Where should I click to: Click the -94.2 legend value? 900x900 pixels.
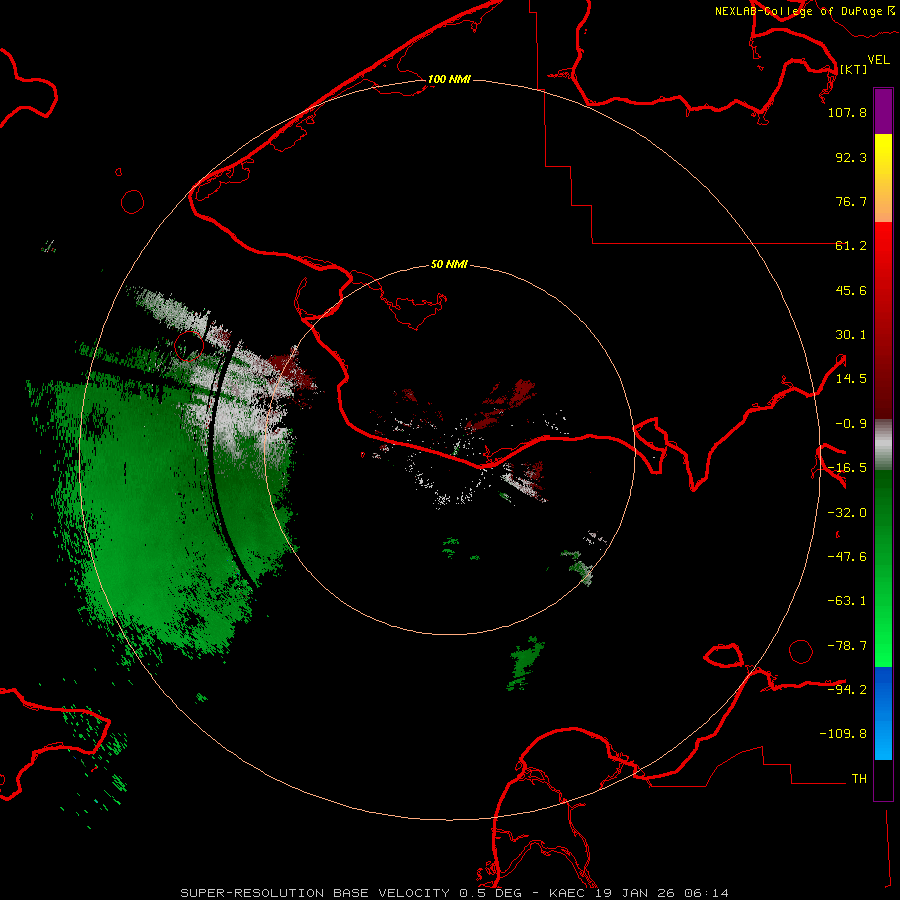tap(847, 689)
